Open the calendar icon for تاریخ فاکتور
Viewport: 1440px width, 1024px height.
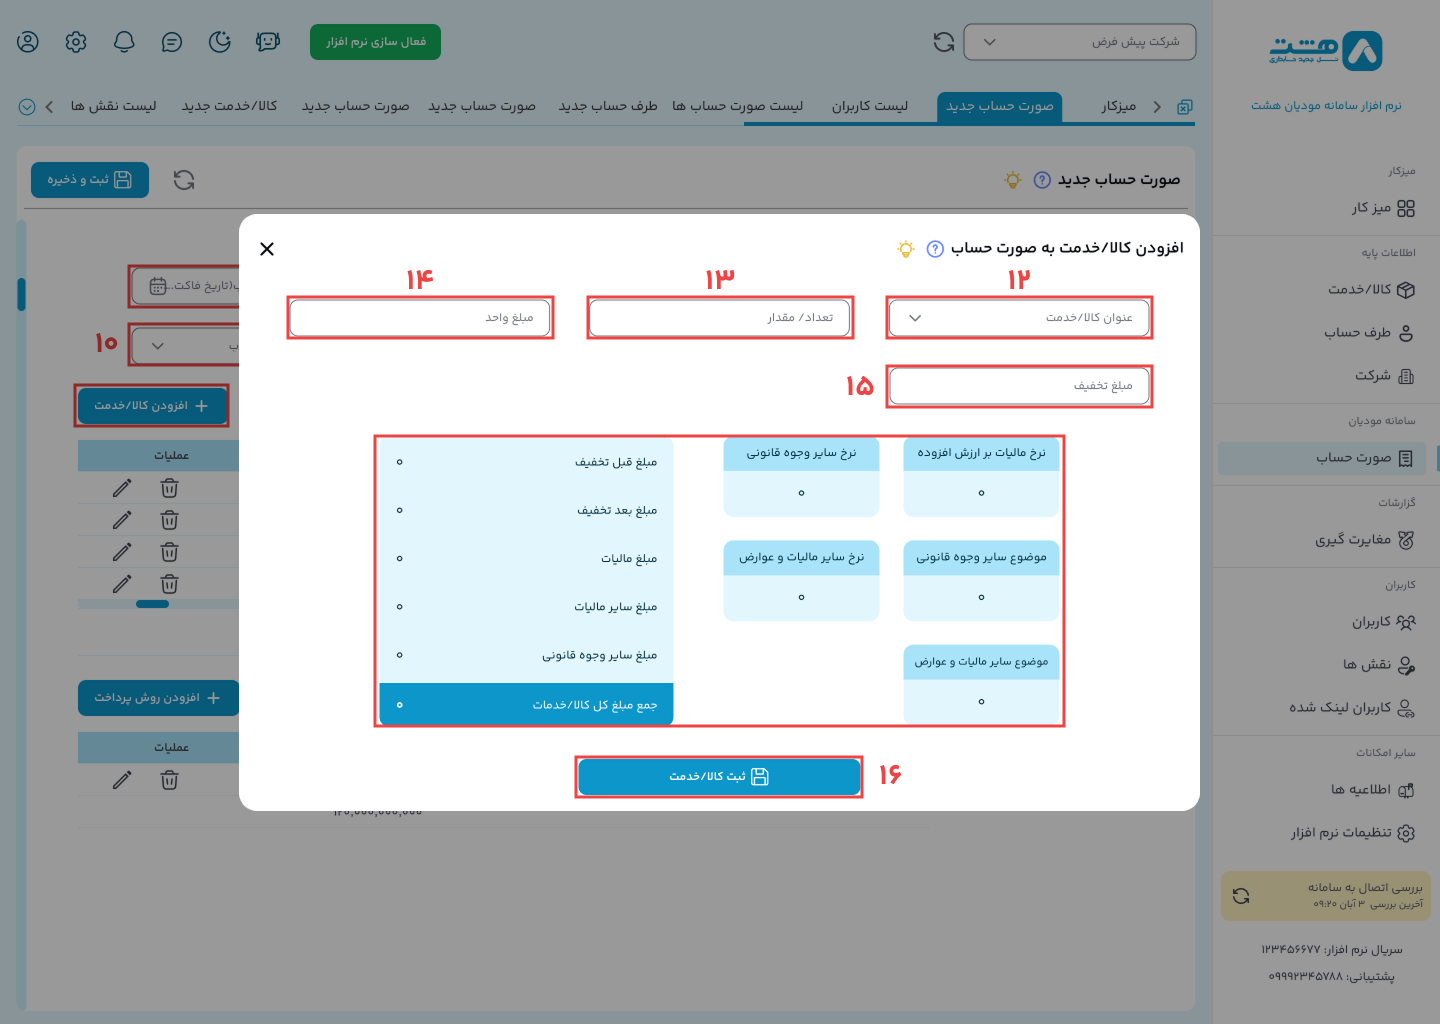tap(157, 286)
